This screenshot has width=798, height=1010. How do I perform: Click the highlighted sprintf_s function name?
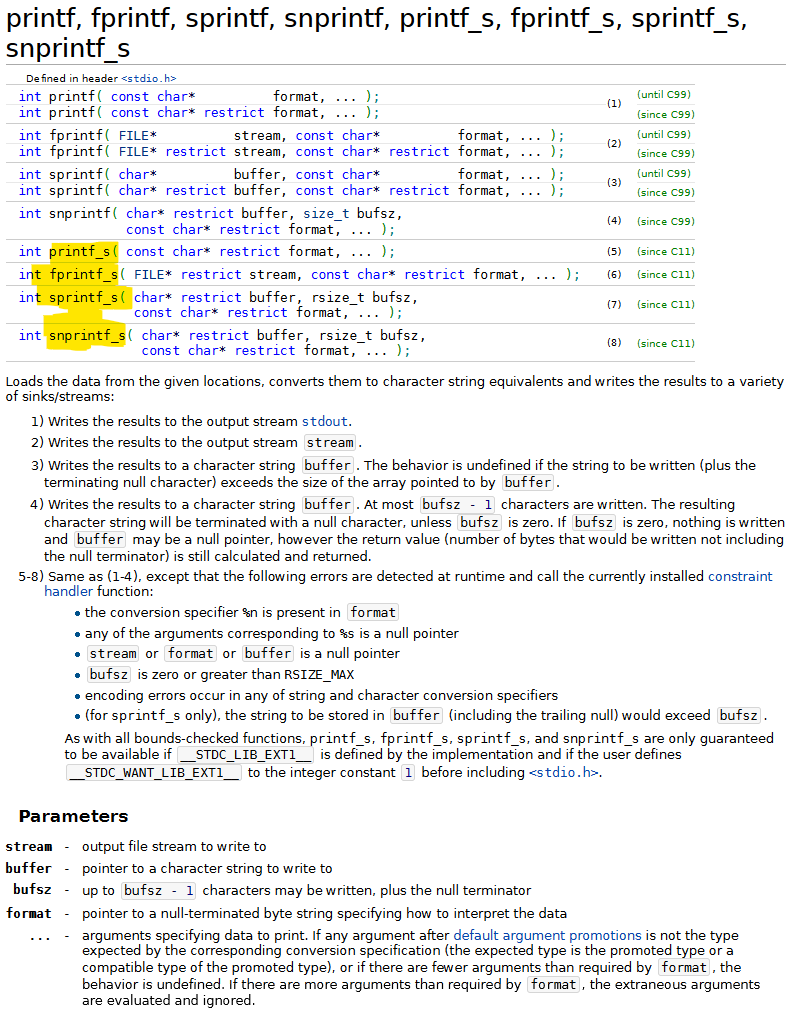[83, 298]
